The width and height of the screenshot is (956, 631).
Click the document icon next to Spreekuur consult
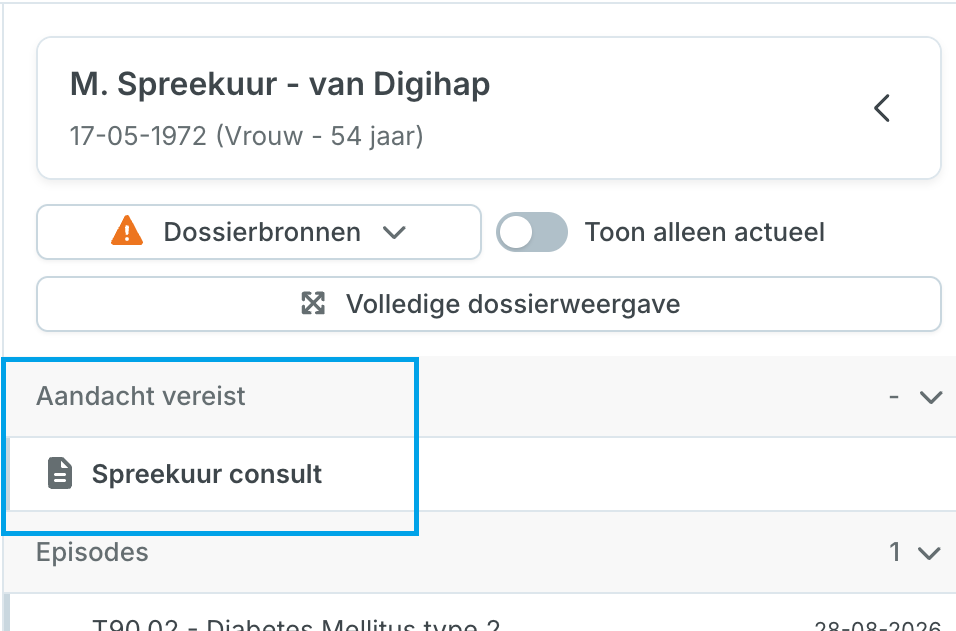coord(60,474)
